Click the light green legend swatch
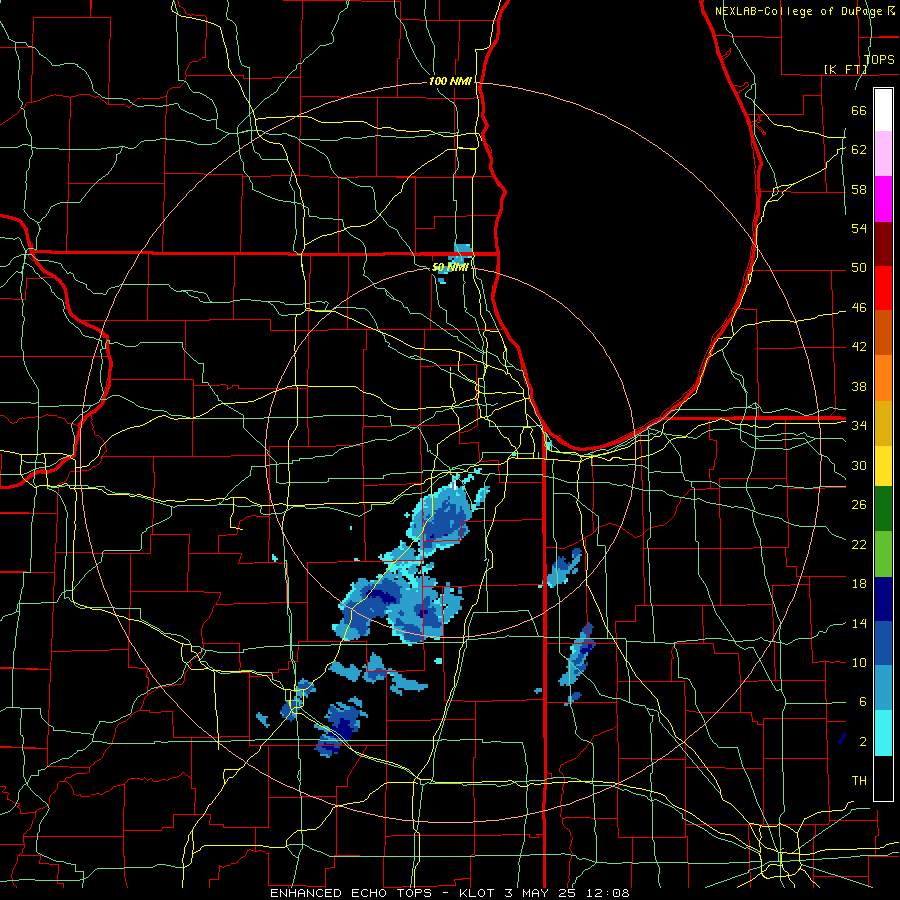 883,554
